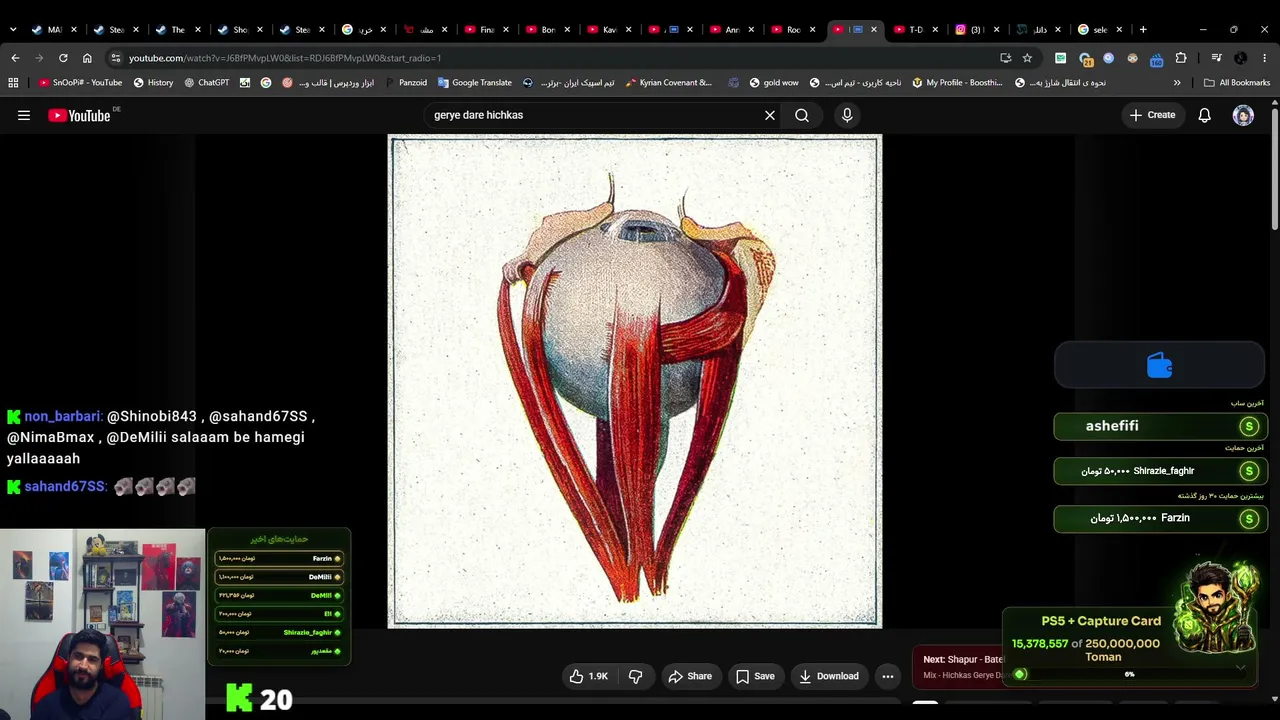Share the video
This screenshot has height=720, width=1280.
tap(690, 676)
